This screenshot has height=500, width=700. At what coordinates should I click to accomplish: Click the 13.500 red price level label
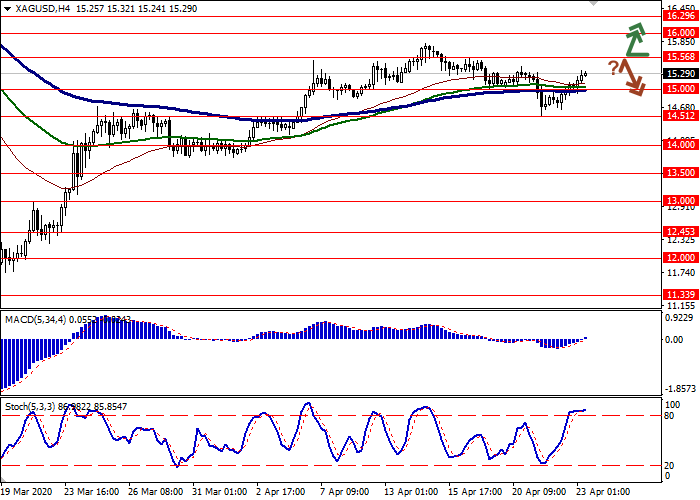(x=680, y=173)
